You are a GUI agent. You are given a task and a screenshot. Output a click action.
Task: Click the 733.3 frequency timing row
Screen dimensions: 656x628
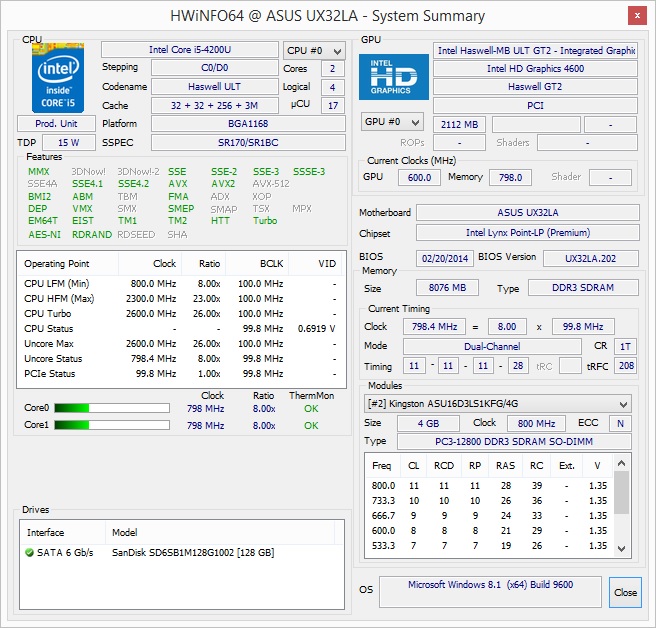pos(489,501)
